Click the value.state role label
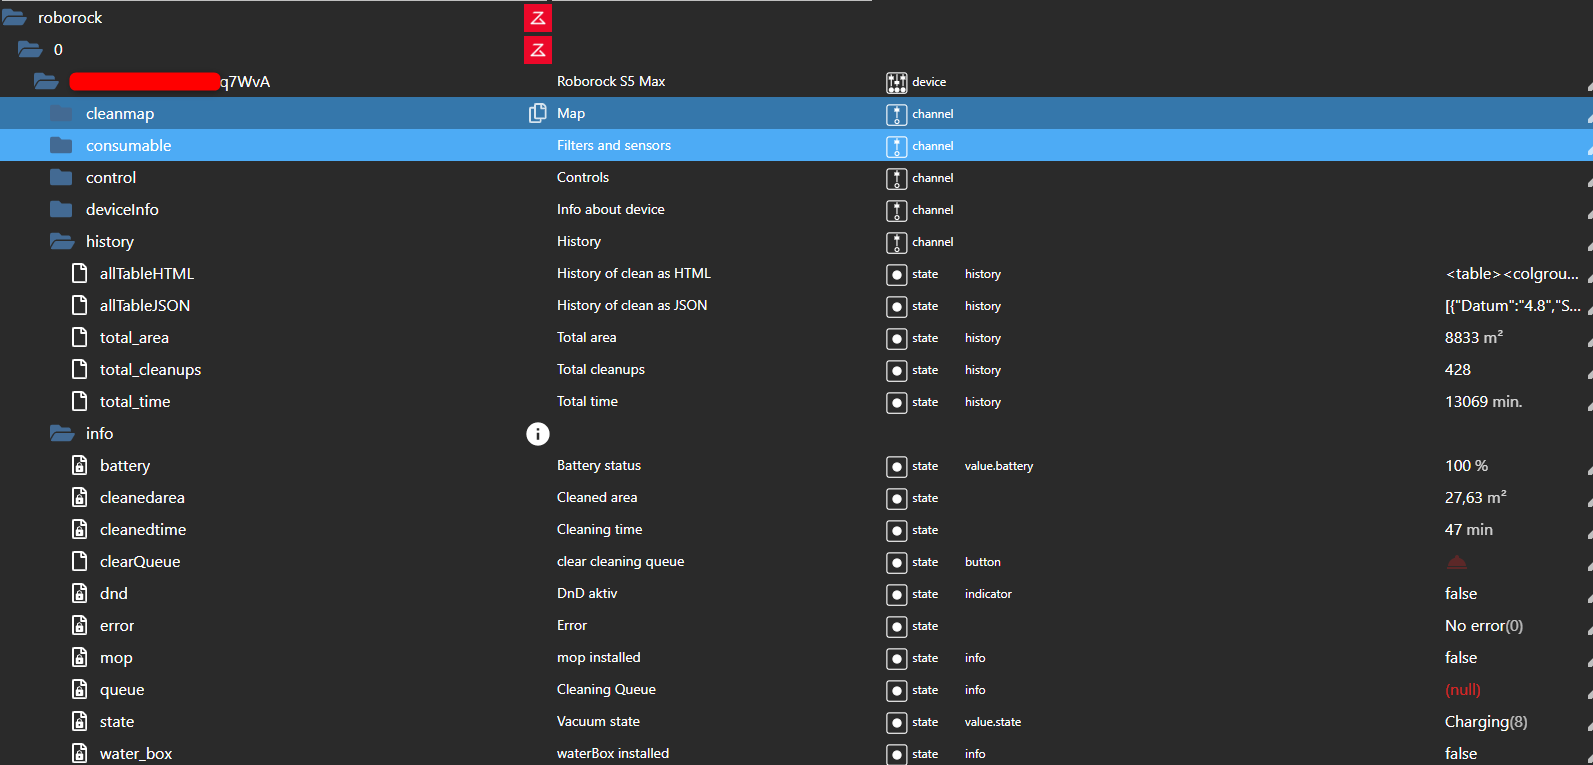1593x765 pixels. tap(993, 722)
